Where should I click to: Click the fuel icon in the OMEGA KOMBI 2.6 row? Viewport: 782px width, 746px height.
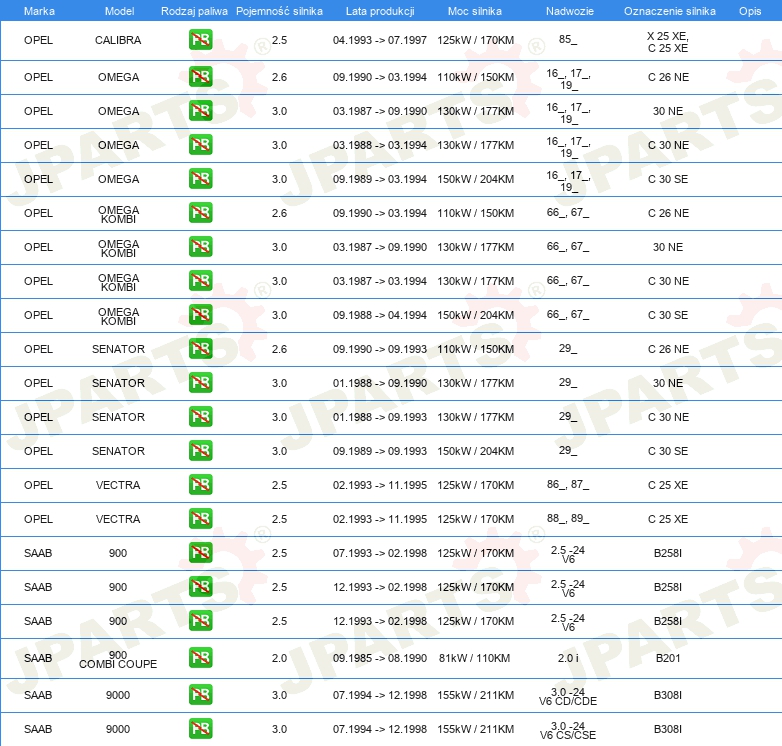point(200,212)
